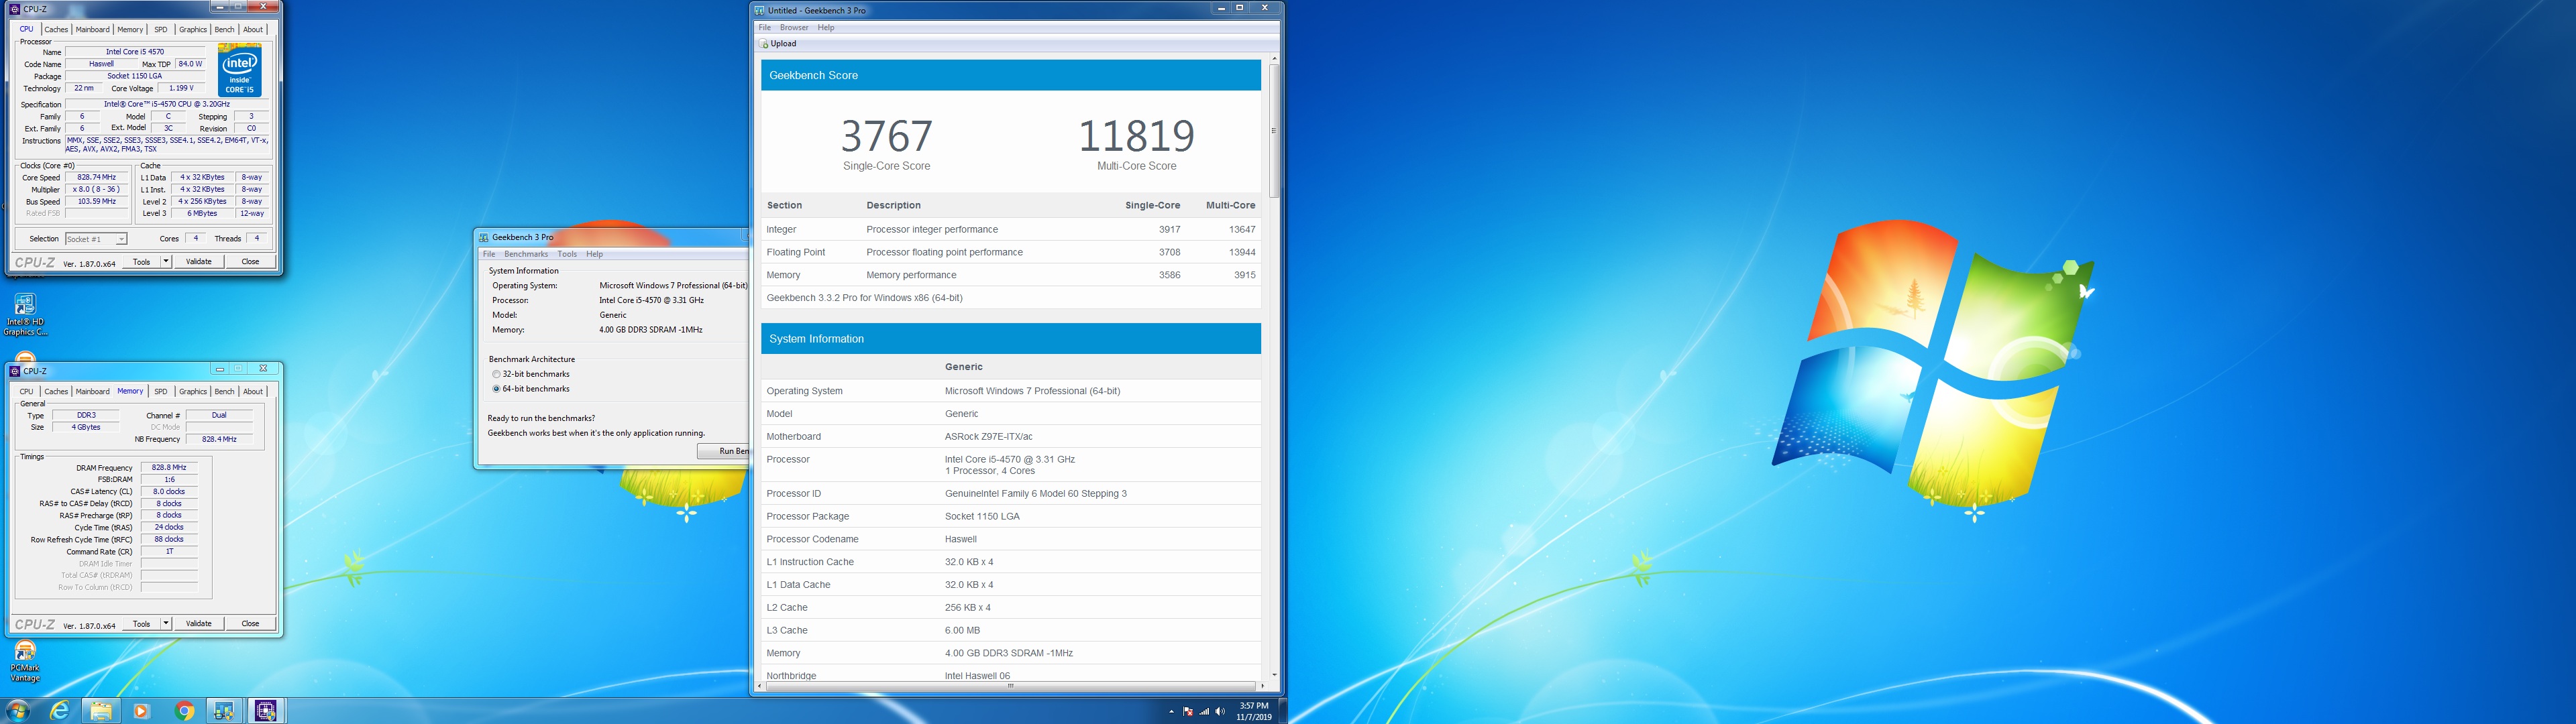The image size is (2576, 724).
Task: Click Validate in top CPU-Z window
Action: [x=199, y=262]
